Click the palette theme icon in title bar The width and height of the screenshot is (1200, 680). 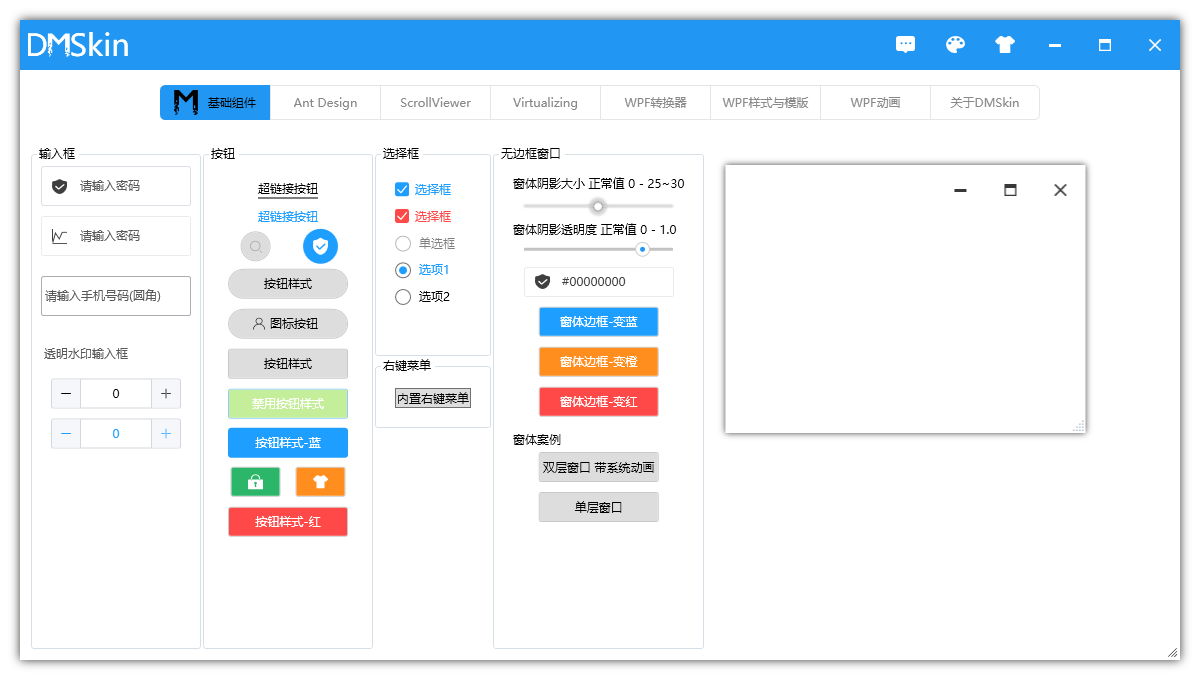tap(955, 44)
